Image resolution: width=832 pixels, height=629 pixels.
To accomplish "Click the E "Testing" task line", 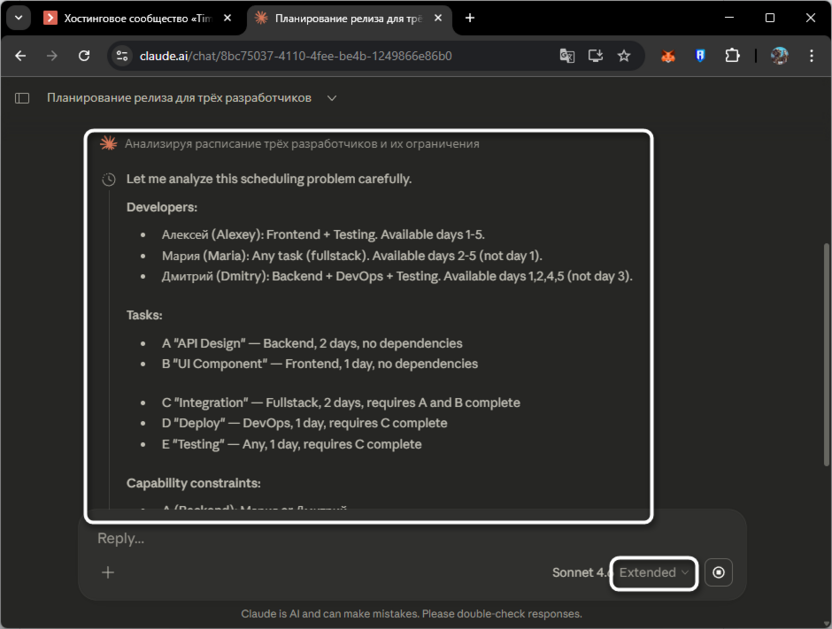I will (x=291, y=444).
